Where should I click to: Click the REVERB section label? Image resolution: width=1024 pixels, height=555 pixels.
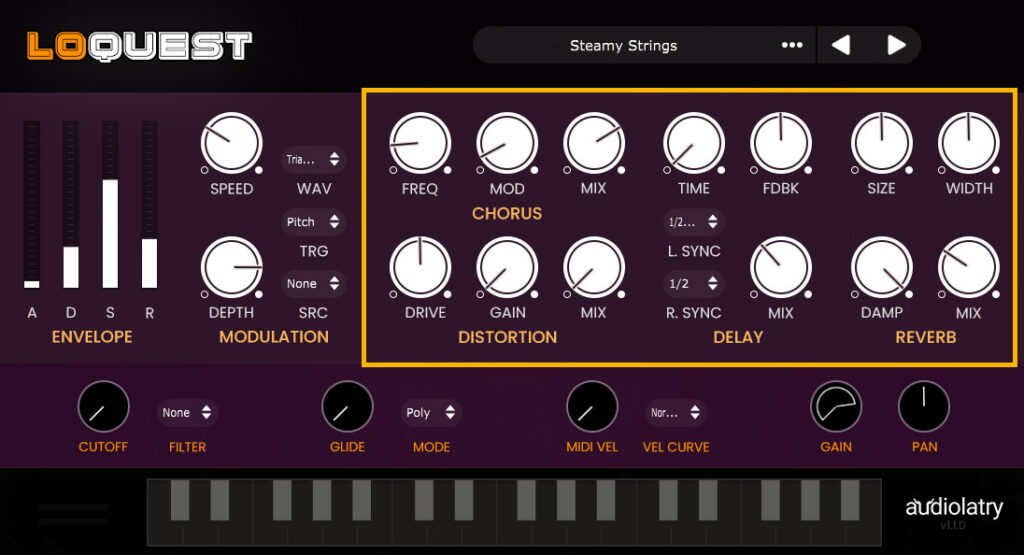pos(925,337)
